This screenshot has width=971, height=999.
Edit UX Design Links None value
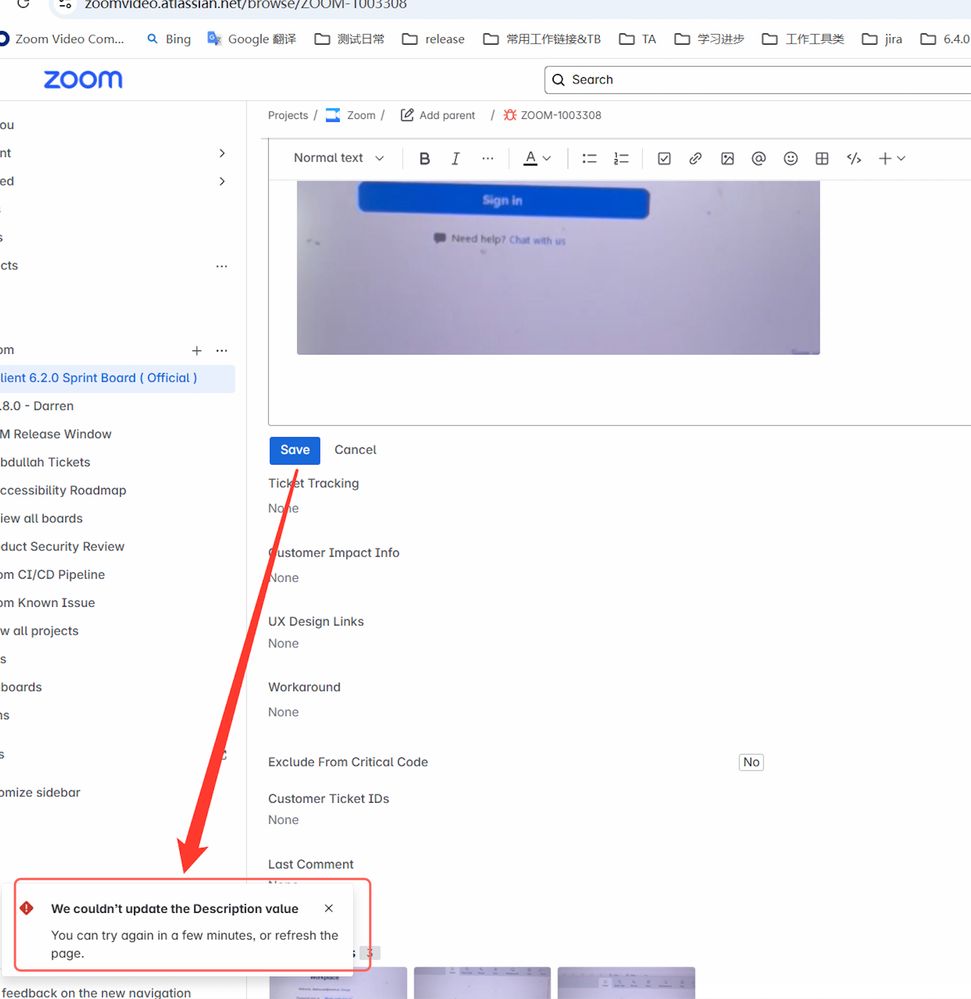284,643
